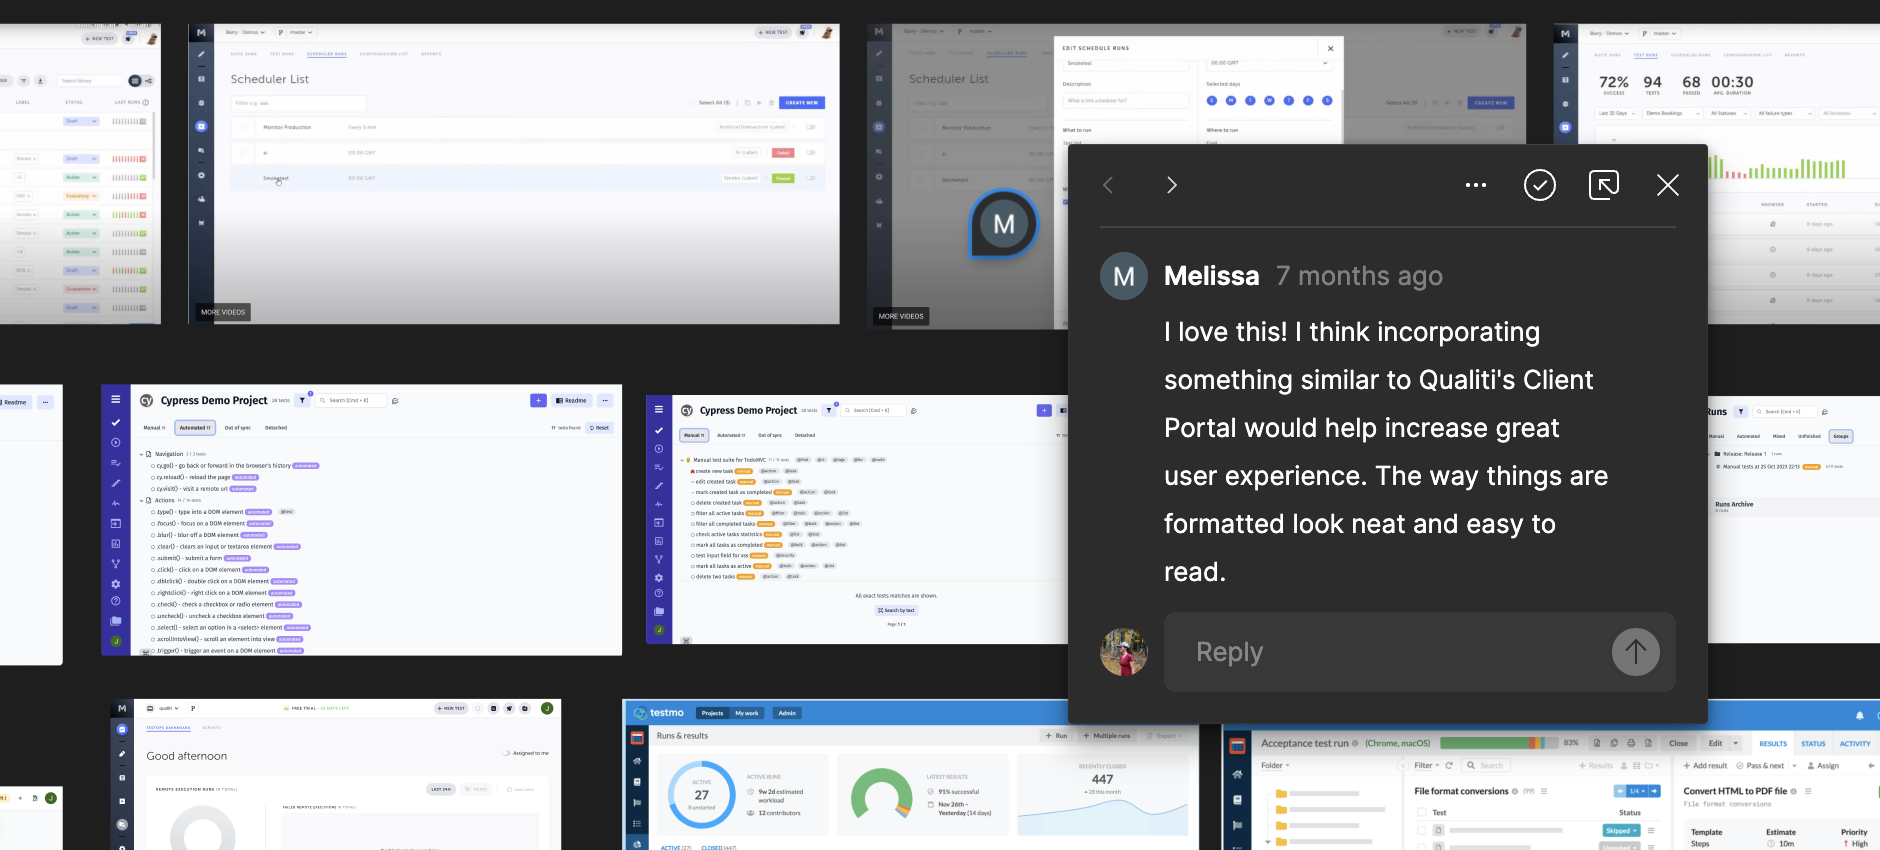
Task: Open the 00:00 GMT time dropdown in Edit Schedule Runs
Action: click(x=1269, y=63)
